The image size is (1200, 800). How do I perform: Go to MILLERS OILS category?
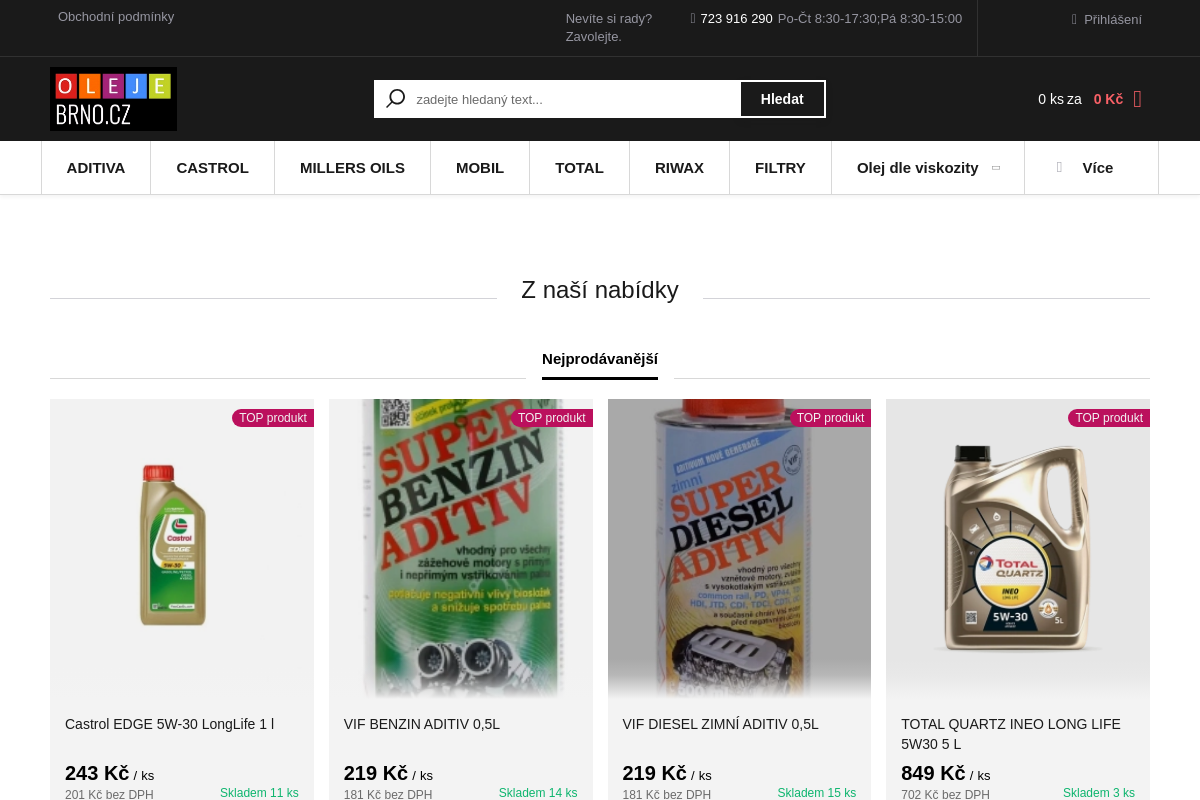coord(352,167)
